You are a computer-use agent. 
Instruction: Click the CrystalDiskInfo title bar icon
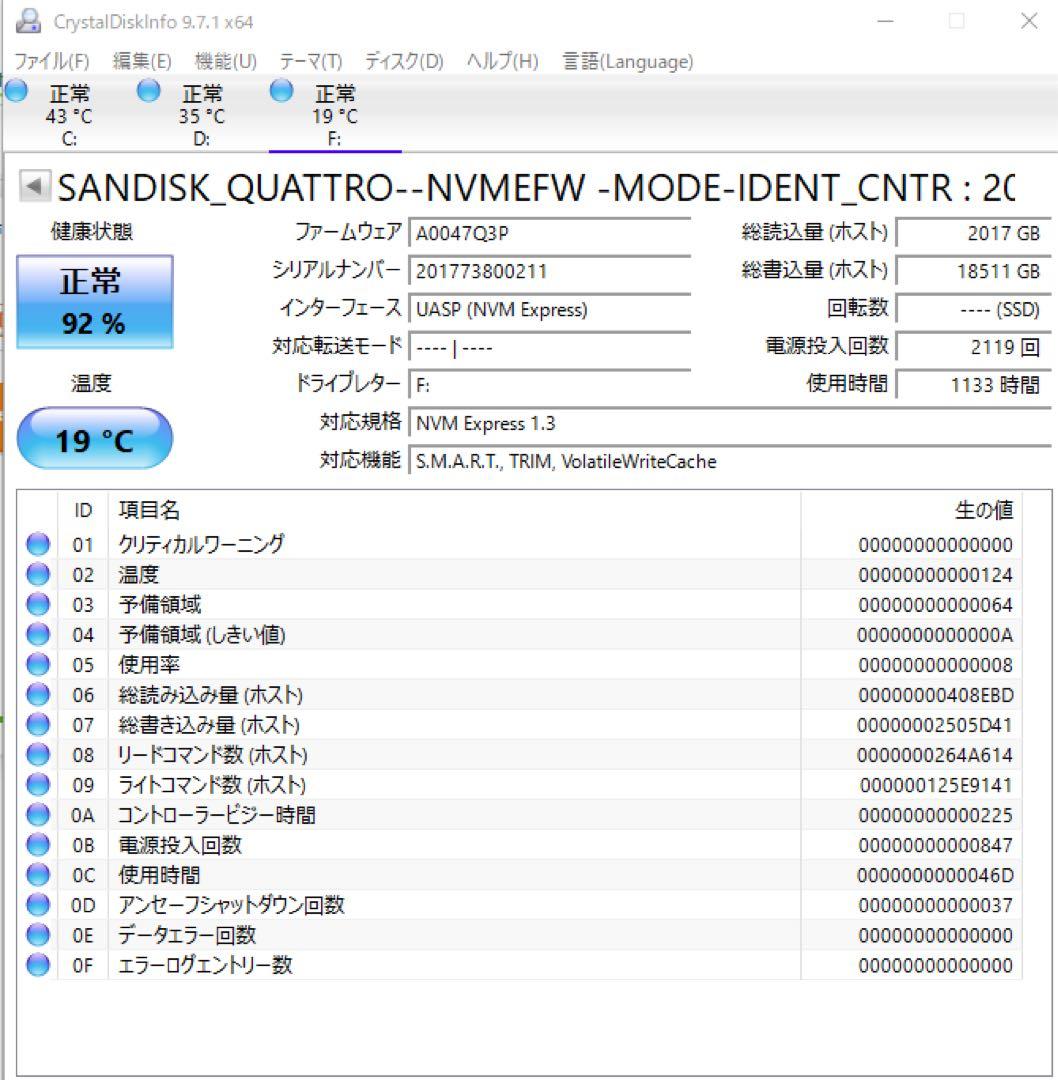tap(27, 21)
